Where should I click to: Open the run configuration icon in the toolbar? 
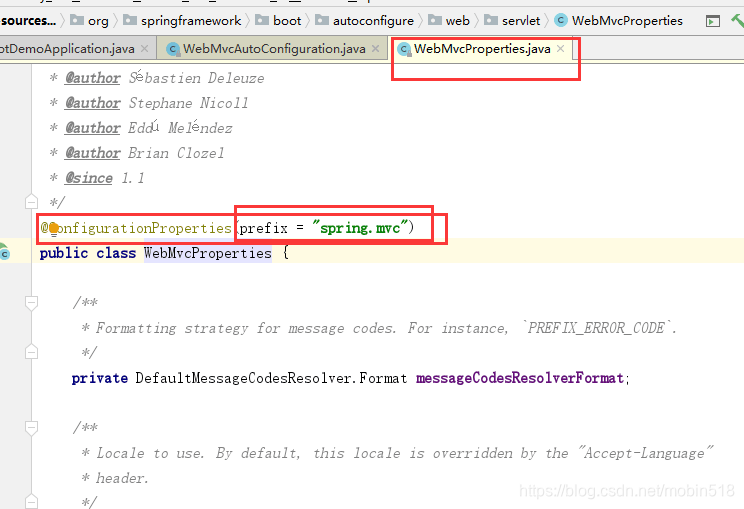[713, 21]
